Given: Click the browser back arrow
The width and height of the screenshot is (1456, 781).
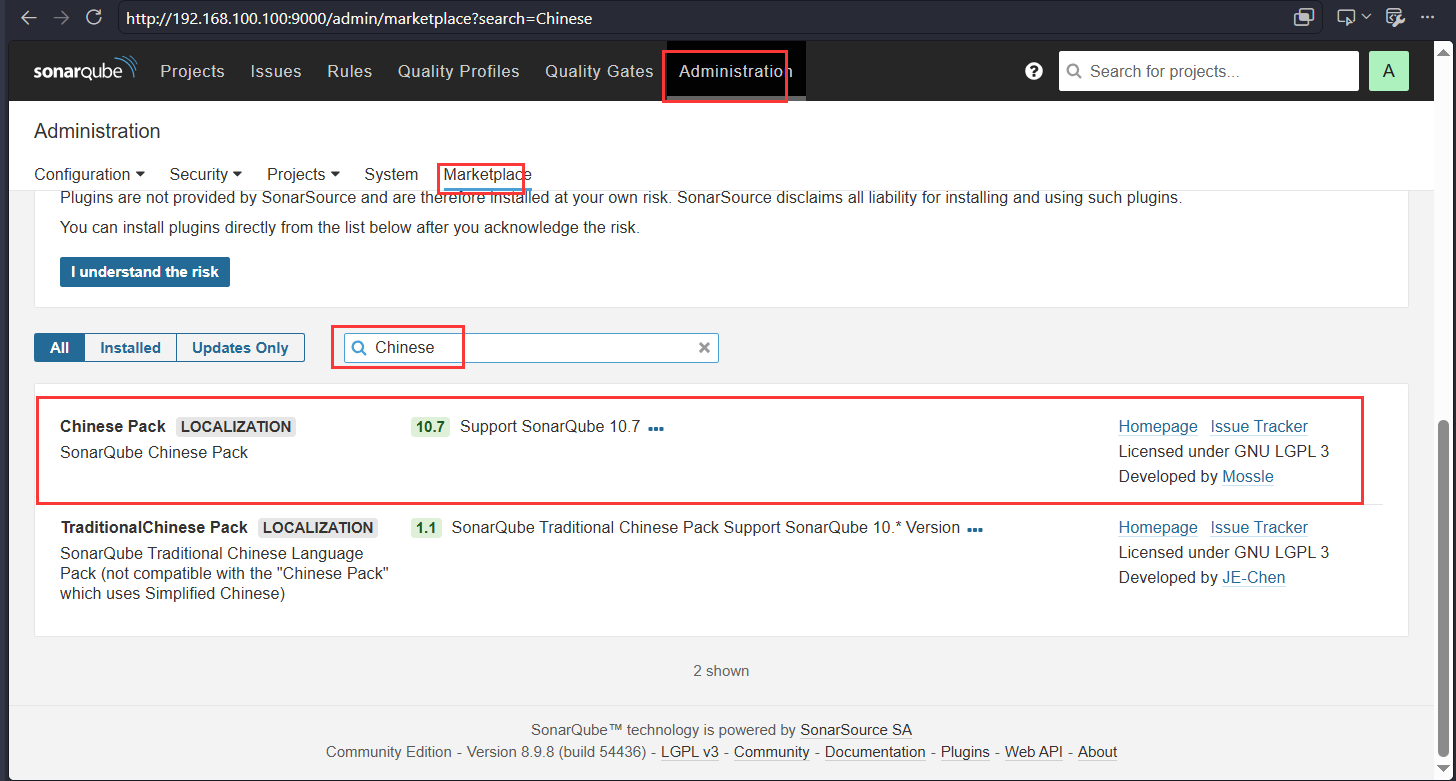Looking at the screenshot, I should (29, 18).
